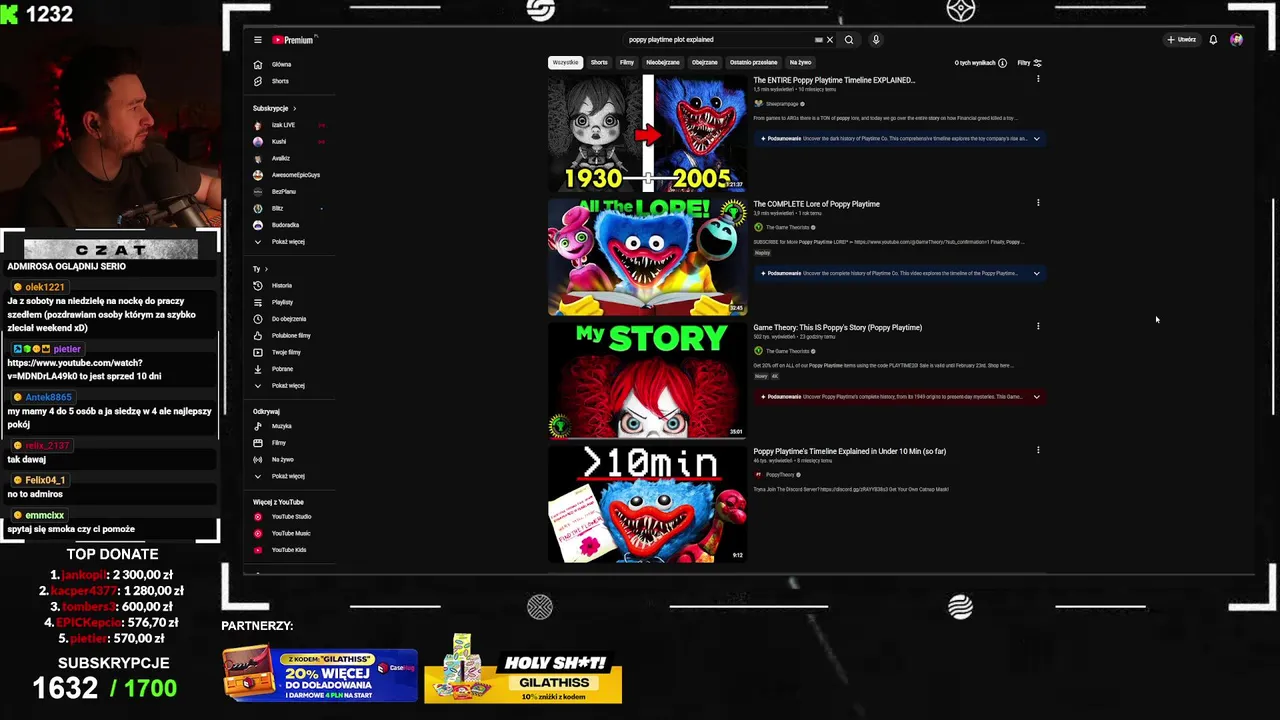The height and width of the screenshot is (720, 1280).
Task: Click the All The LORE thumbnail
Action: 647,257
